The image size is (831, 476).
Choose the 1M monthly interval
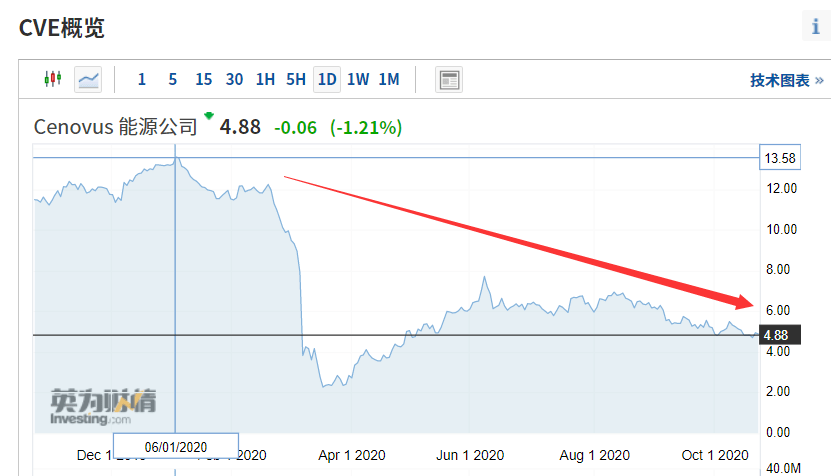pyautogui.click(x=388, y=80)
